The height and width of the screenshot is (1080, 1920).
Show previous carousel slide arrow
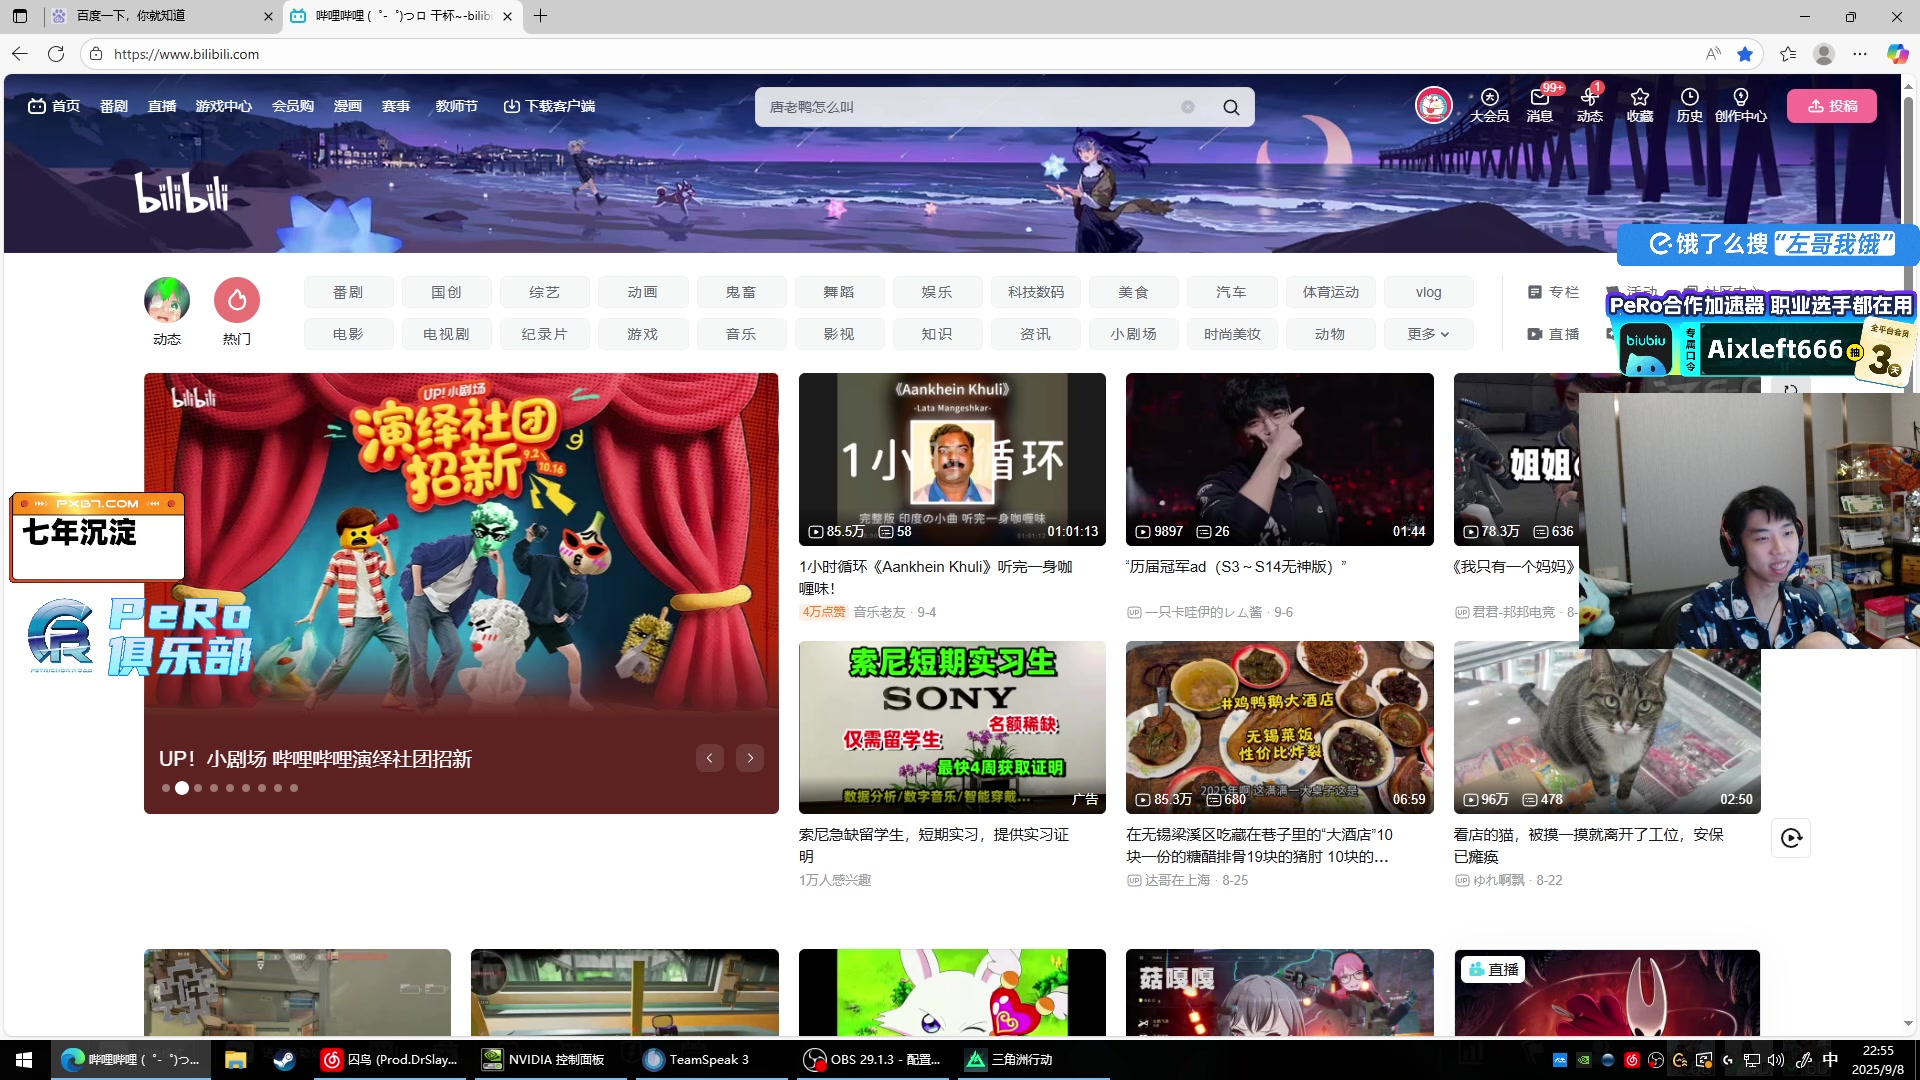709,758
